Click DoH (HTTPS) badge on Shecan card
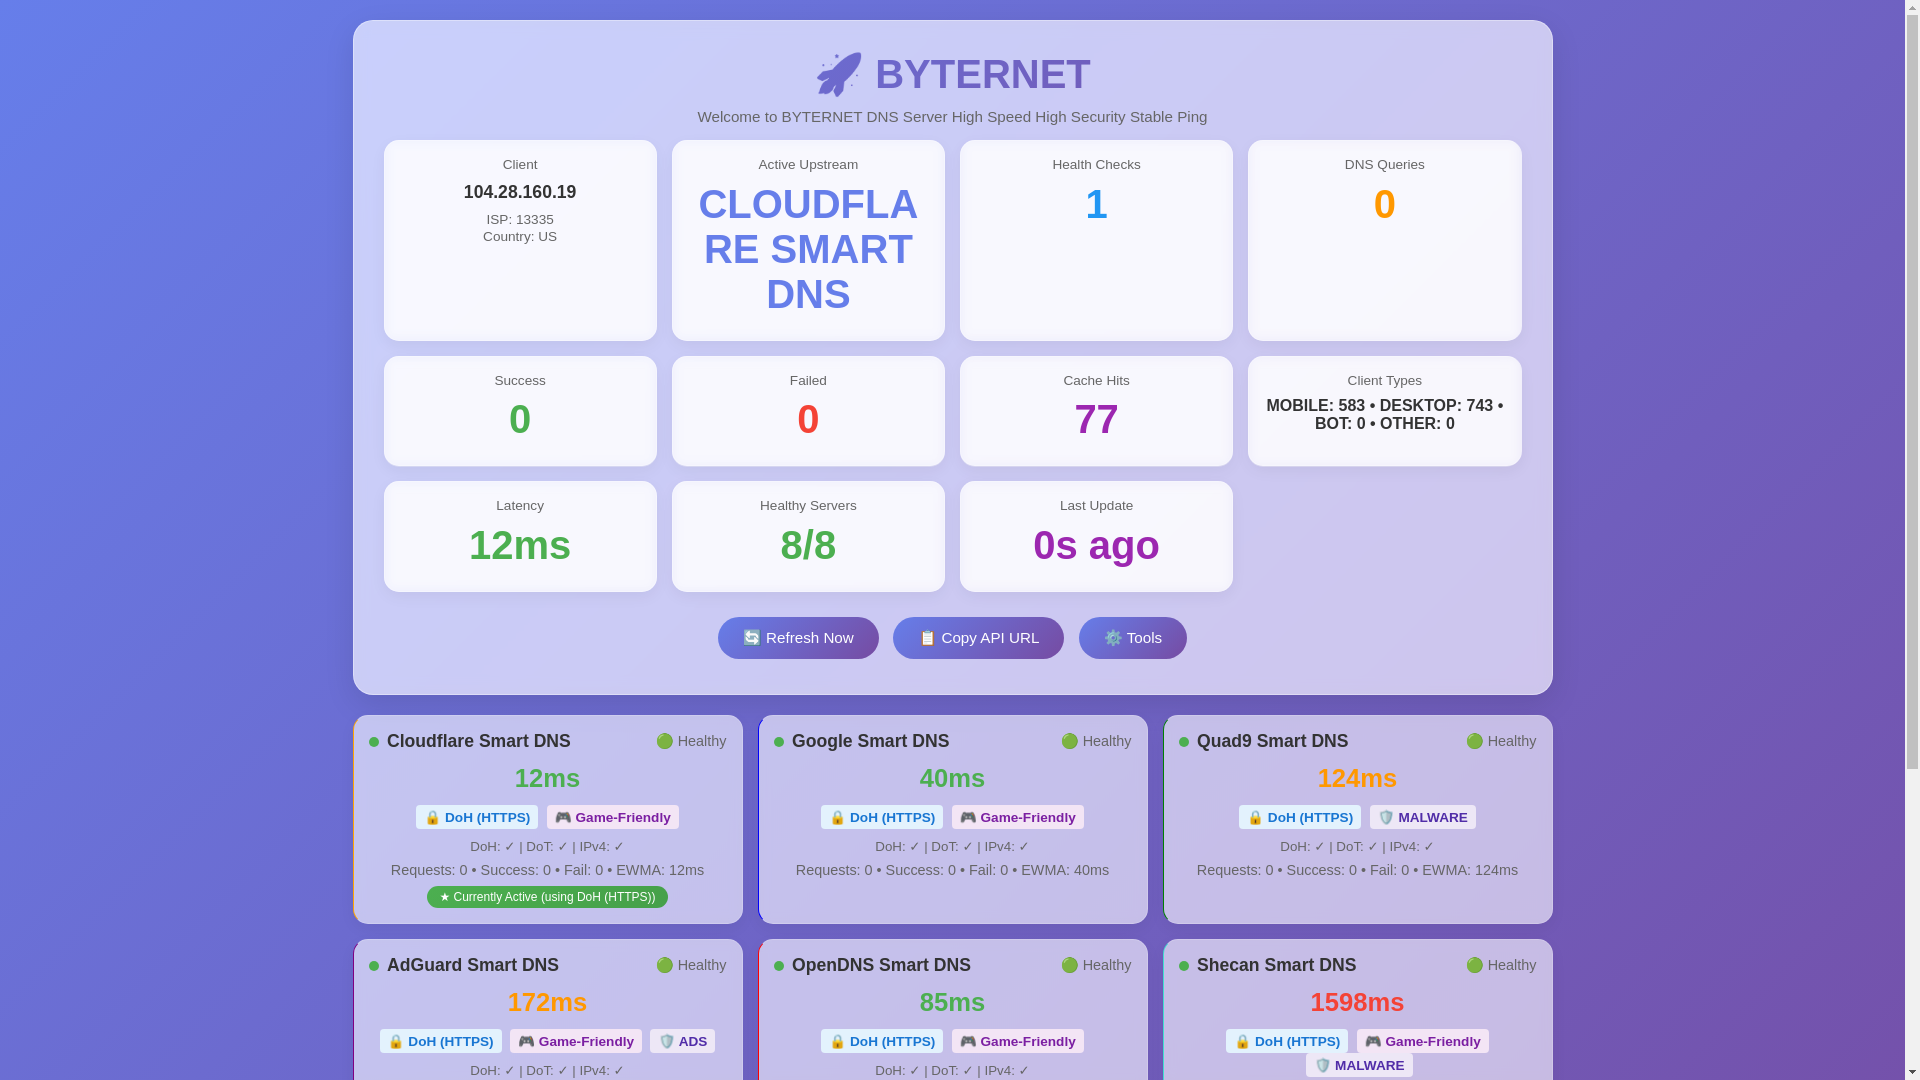1920x1080 pixels. [x=1287, y=1041]
